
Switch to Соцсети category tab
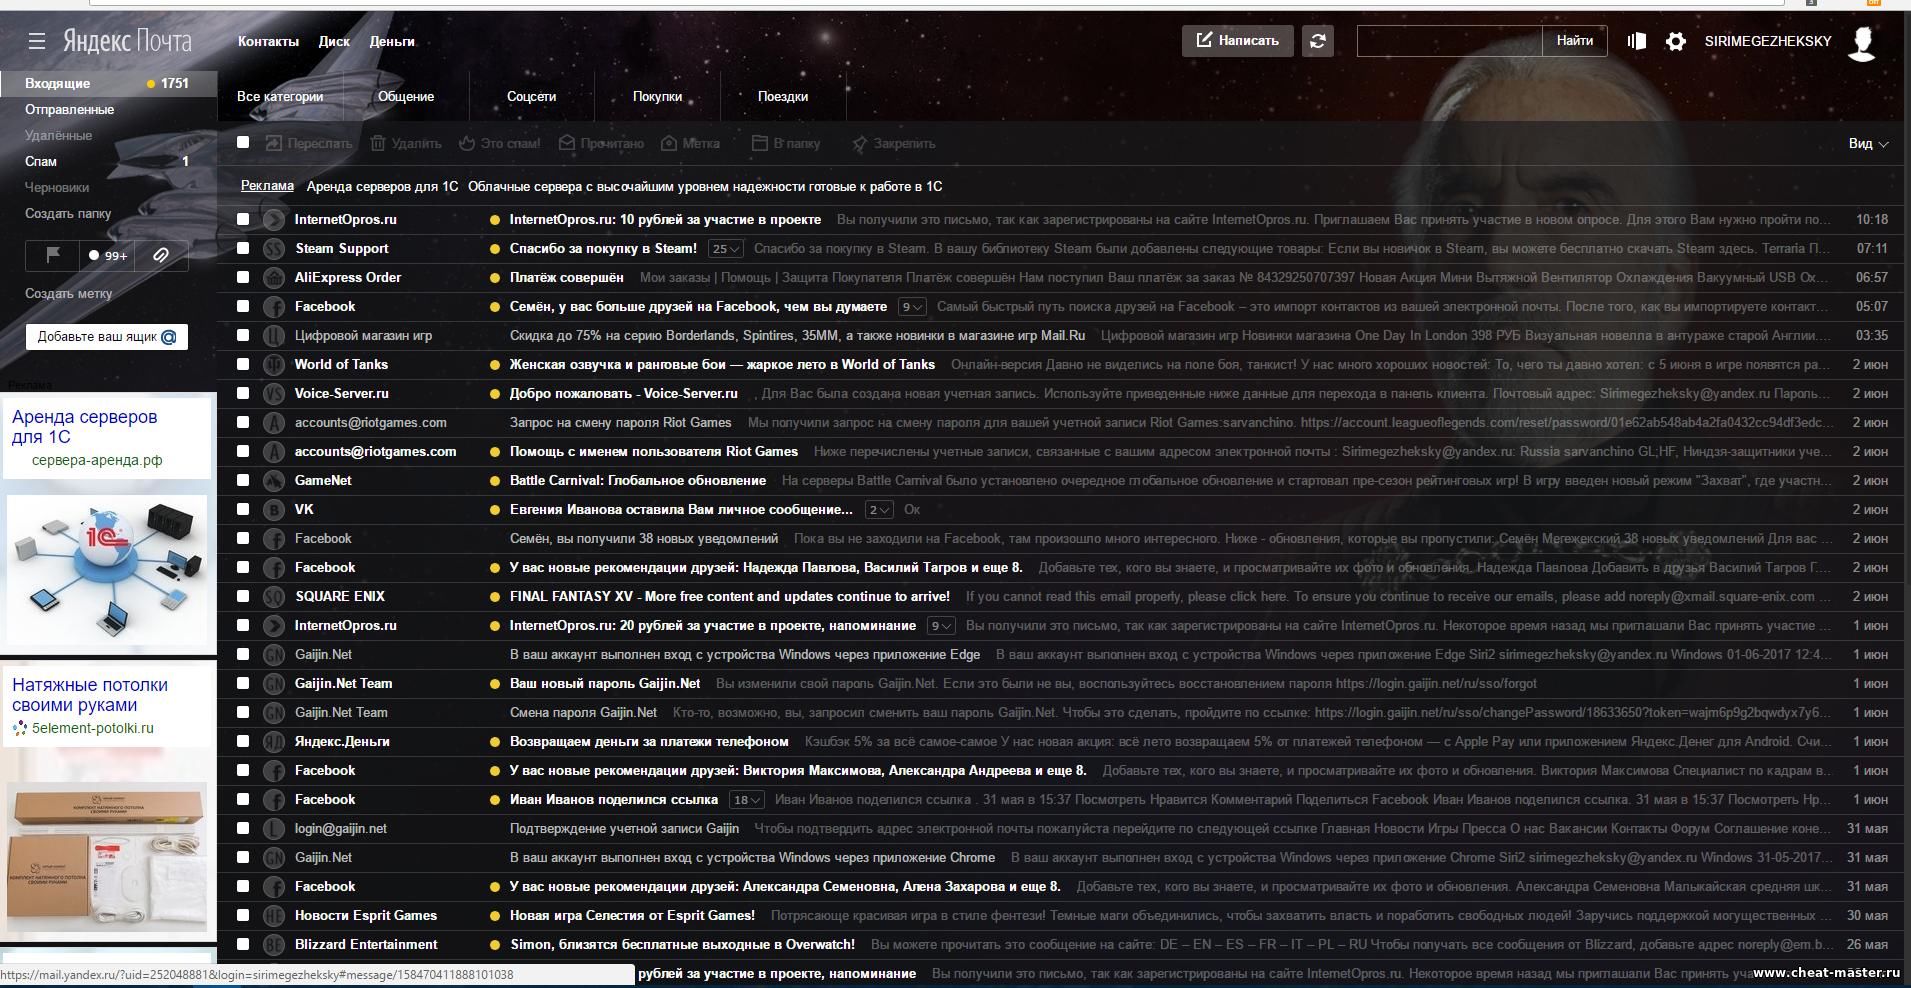pos(531,96)
